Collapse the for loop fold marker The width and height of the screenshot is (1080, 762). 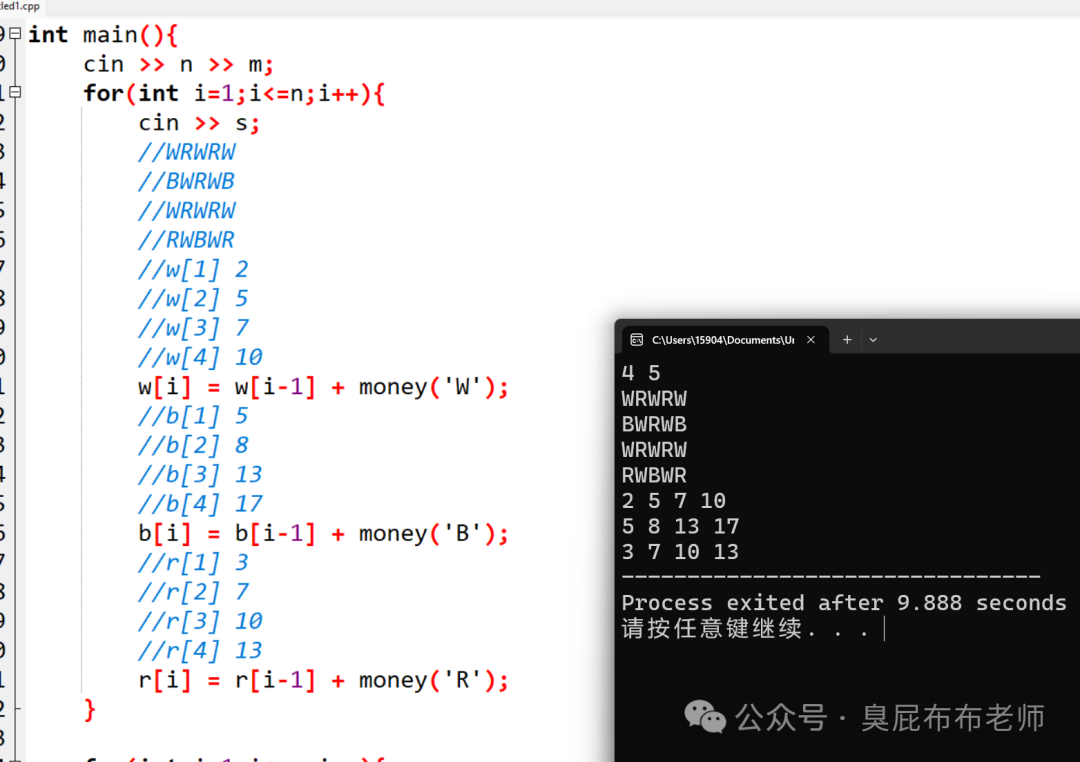click(x=15, y=92)
